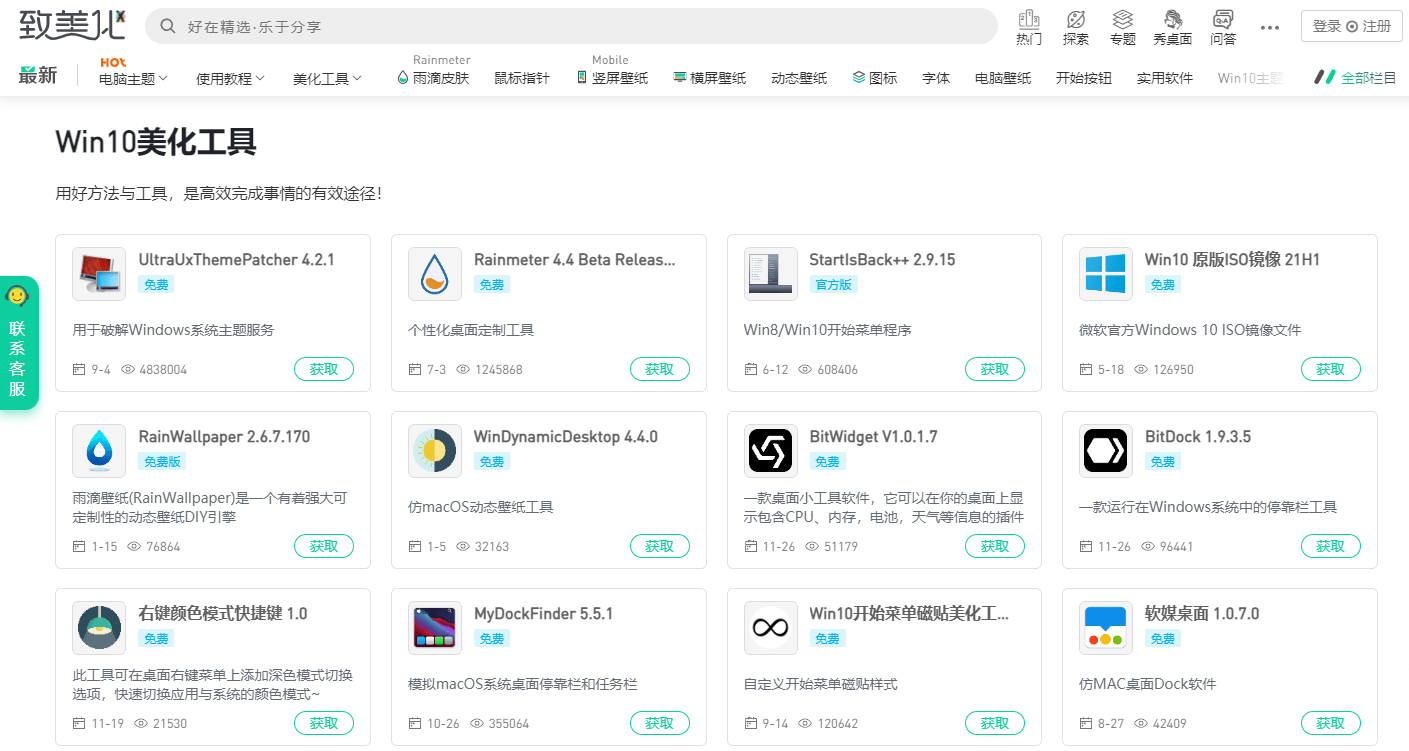
Task: Click 获取 for 软媒桌面 1.0.7.0
Action: tap(1330, 722)
